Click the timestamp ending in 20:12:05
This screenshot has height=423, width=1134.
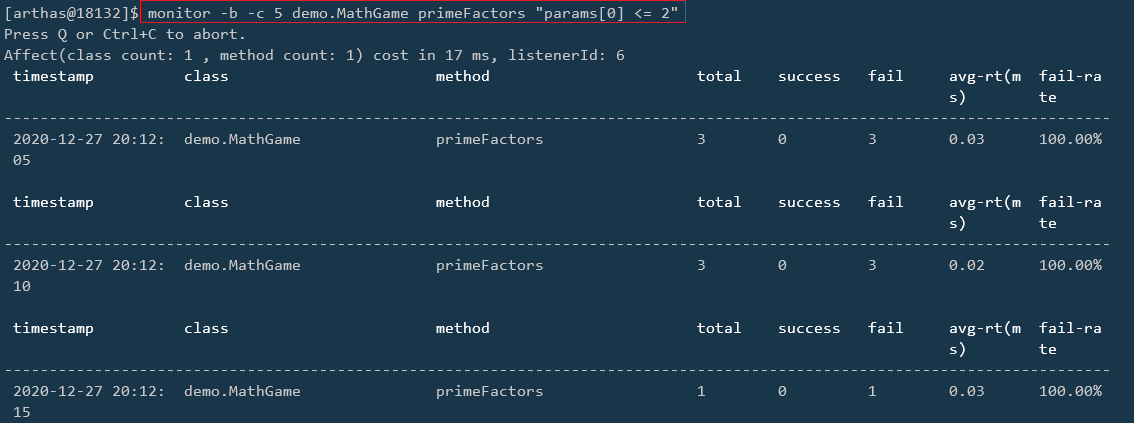click(89, 150)
